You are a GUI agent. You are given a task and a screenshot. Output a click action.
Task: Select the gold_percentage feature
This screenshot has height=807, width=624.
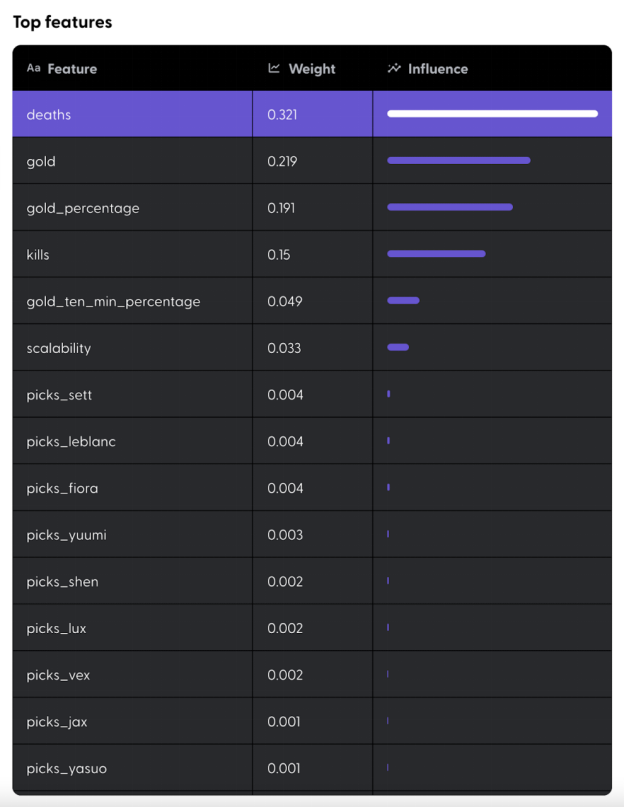83,208
